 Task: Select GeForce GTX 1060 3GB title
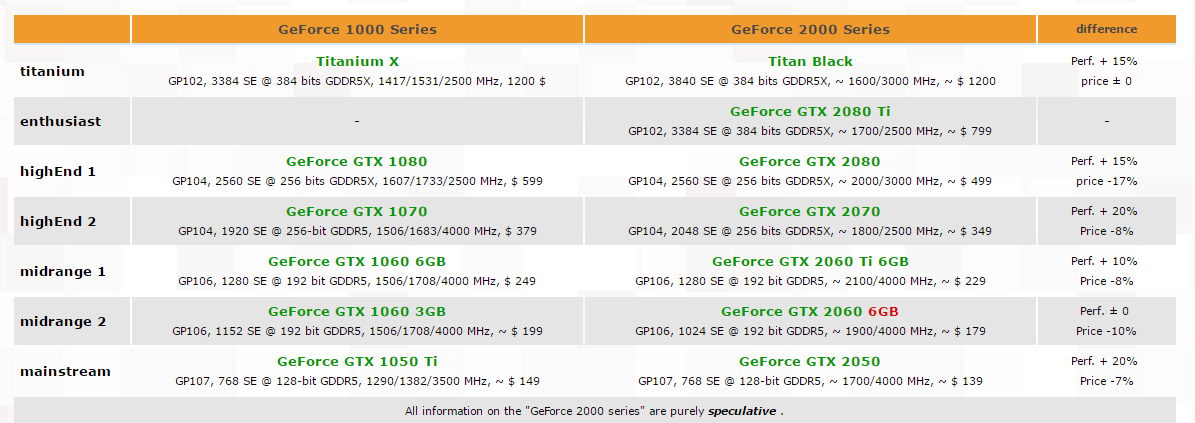(357, 311)
